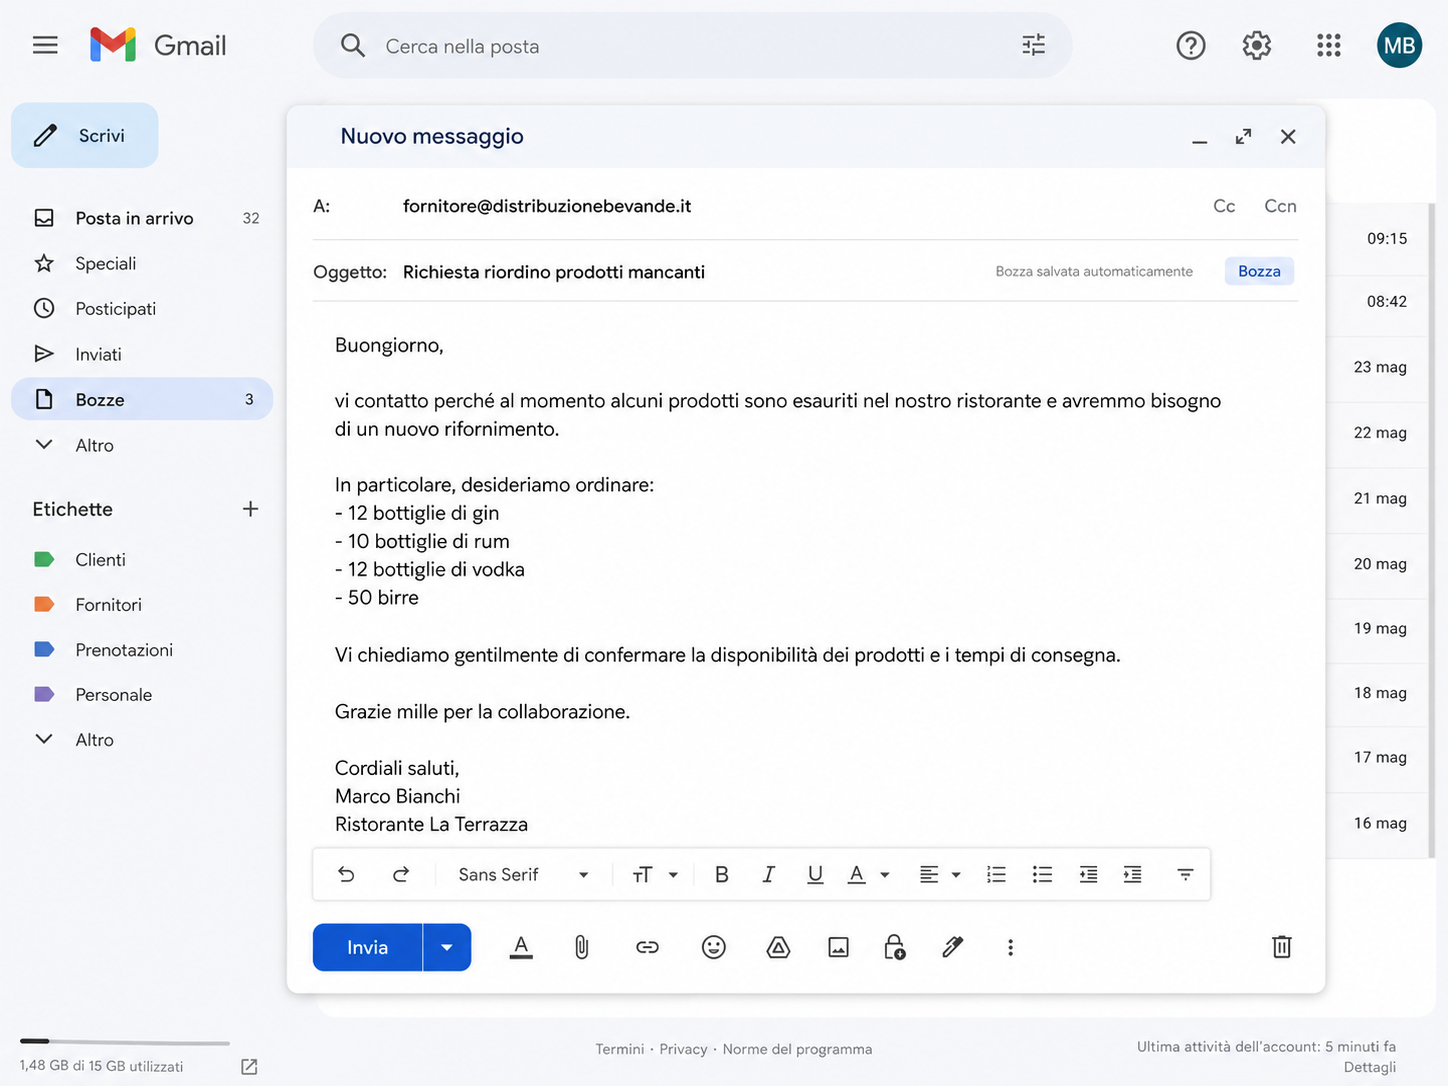Open more options three-dot menu
This screenshot has height=1086, width=1448.
(x=1010, y=947)
